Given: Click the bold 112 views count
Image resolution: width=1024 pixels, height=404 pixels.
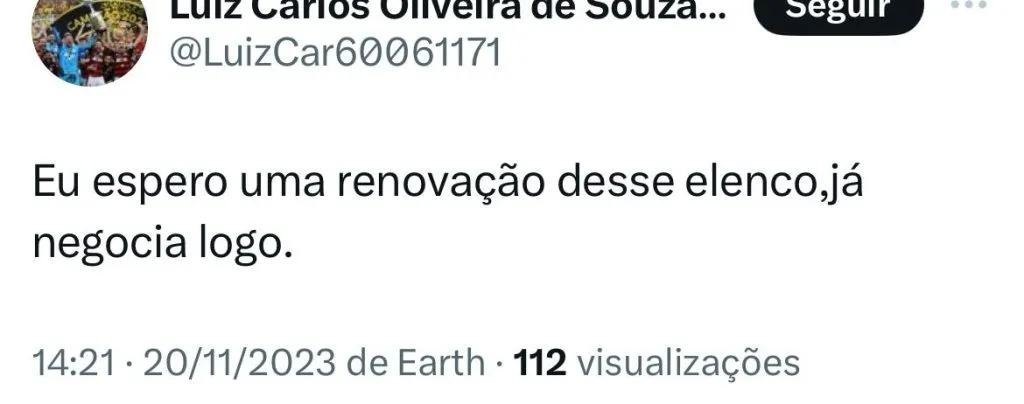Looking at the screenshot, I should (539, 363).
